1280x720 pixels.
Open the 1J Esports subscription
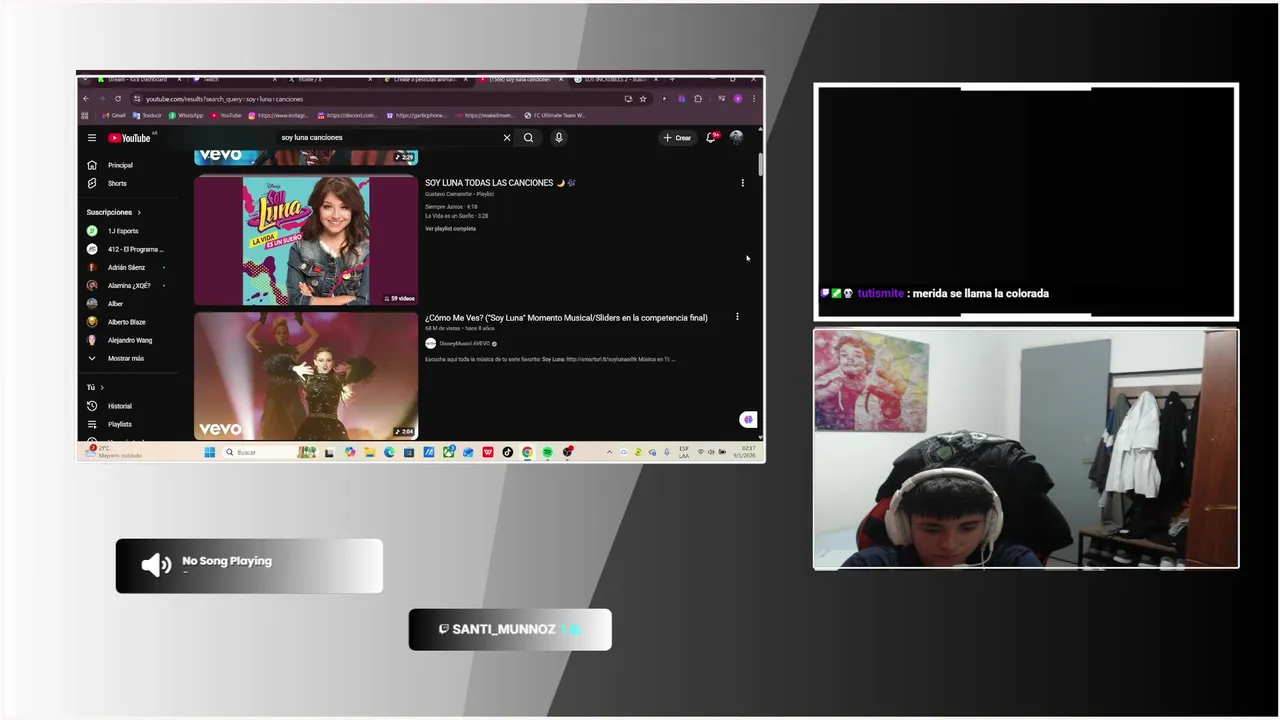(123, 231)
